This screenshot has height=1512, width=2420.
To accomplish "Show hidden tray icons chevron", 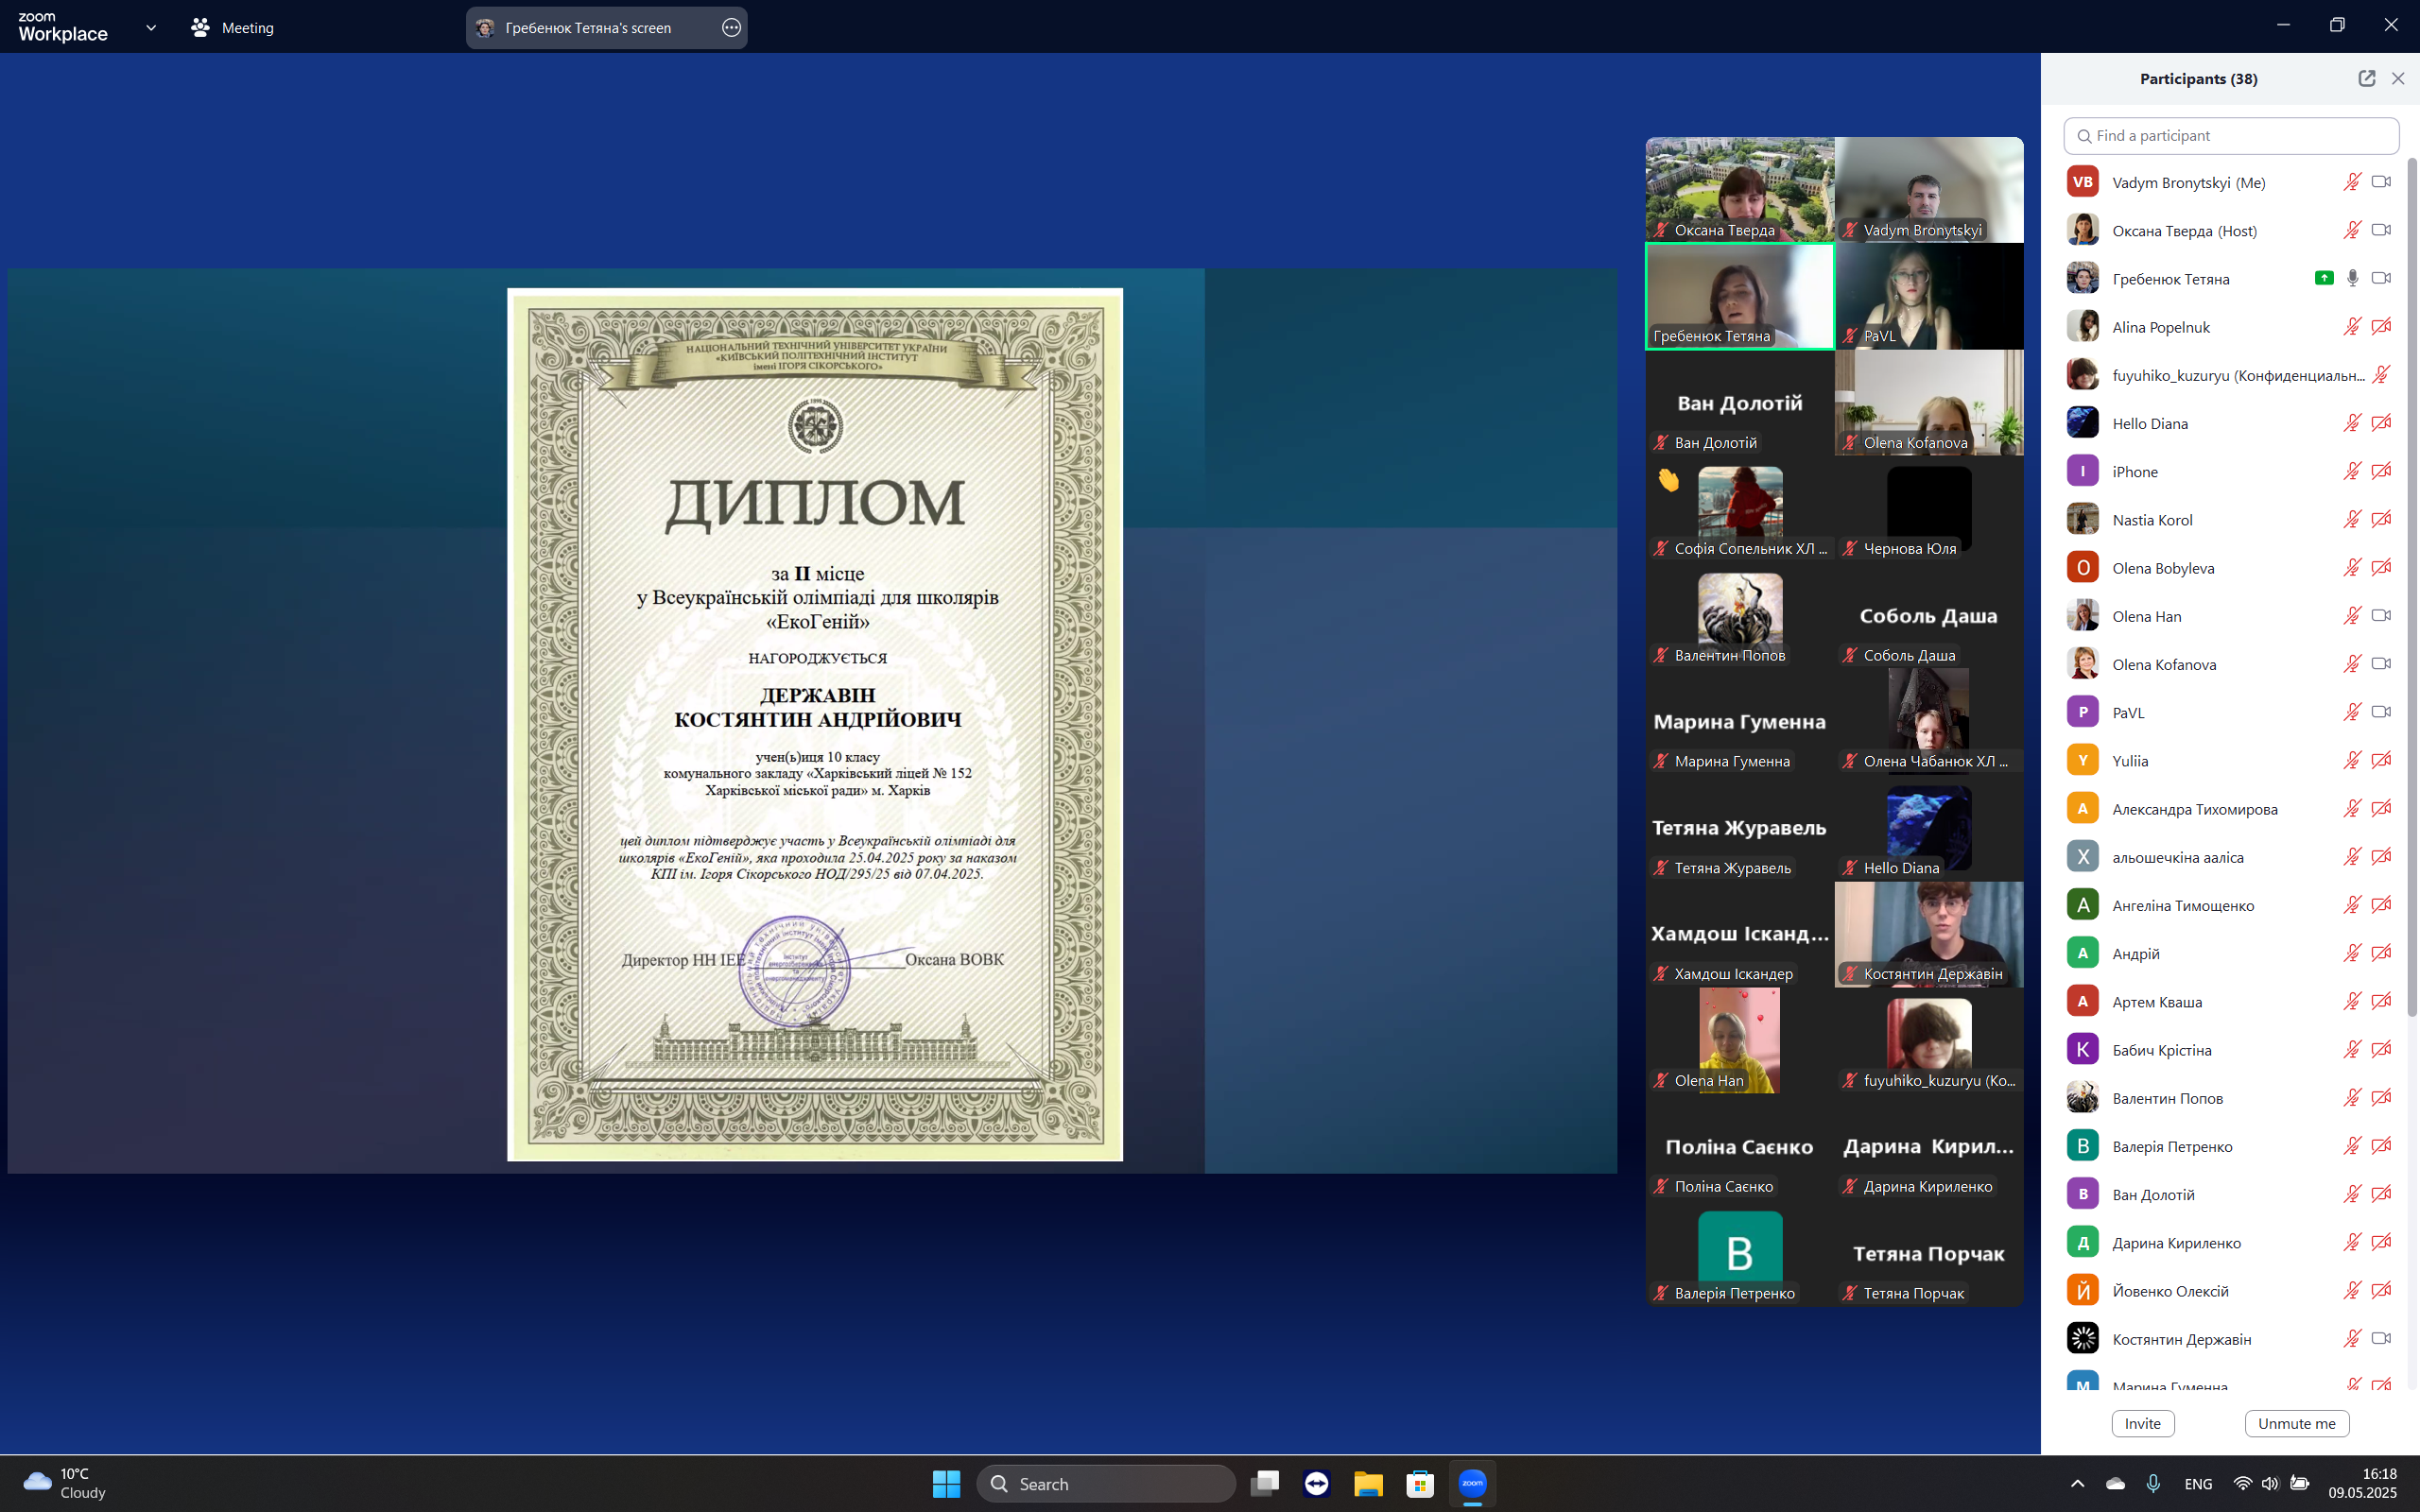I will click(x=2077, y=1484).
